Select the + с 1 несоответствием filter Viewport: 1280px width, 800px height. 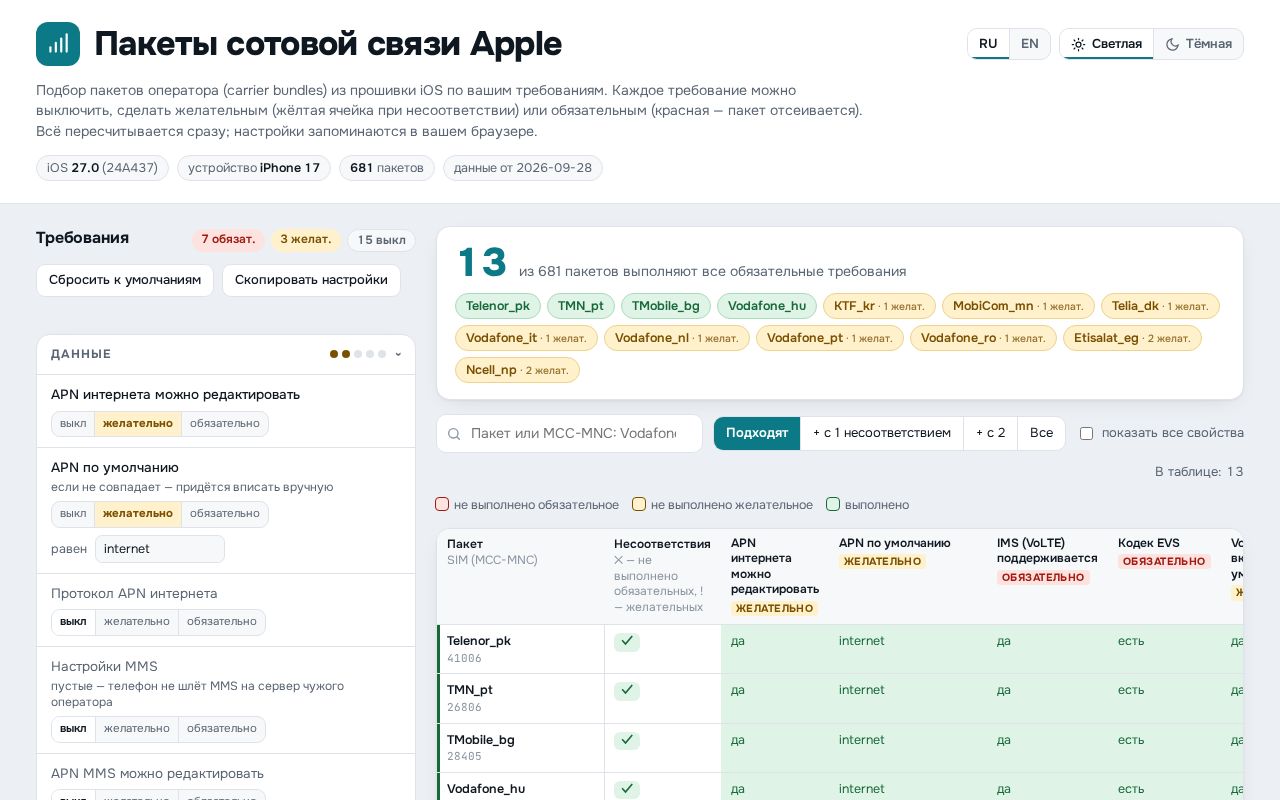pyautogui.click(x=882, y=433)
